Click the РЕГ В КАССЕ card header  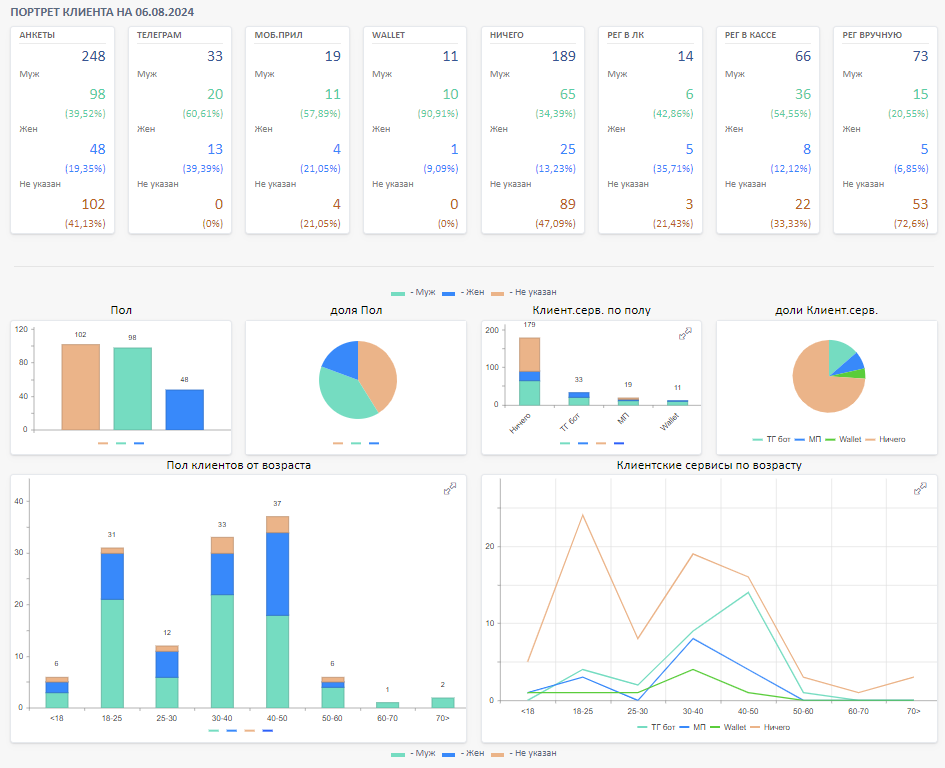(750, 35)
